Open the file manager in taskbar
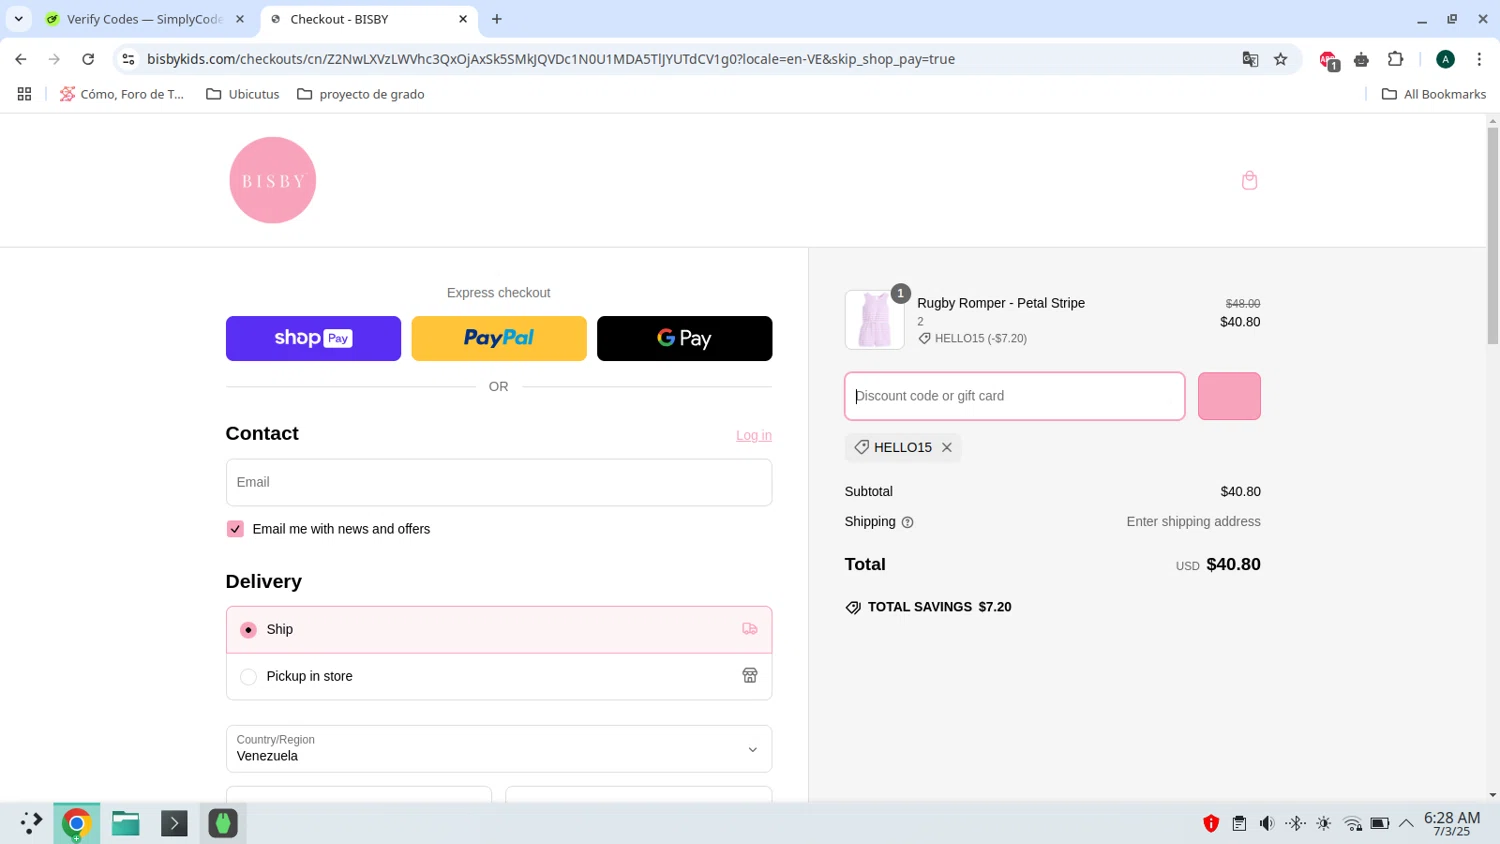The width and height of the screenshot is (1500, 844). (x=125, y=823)
